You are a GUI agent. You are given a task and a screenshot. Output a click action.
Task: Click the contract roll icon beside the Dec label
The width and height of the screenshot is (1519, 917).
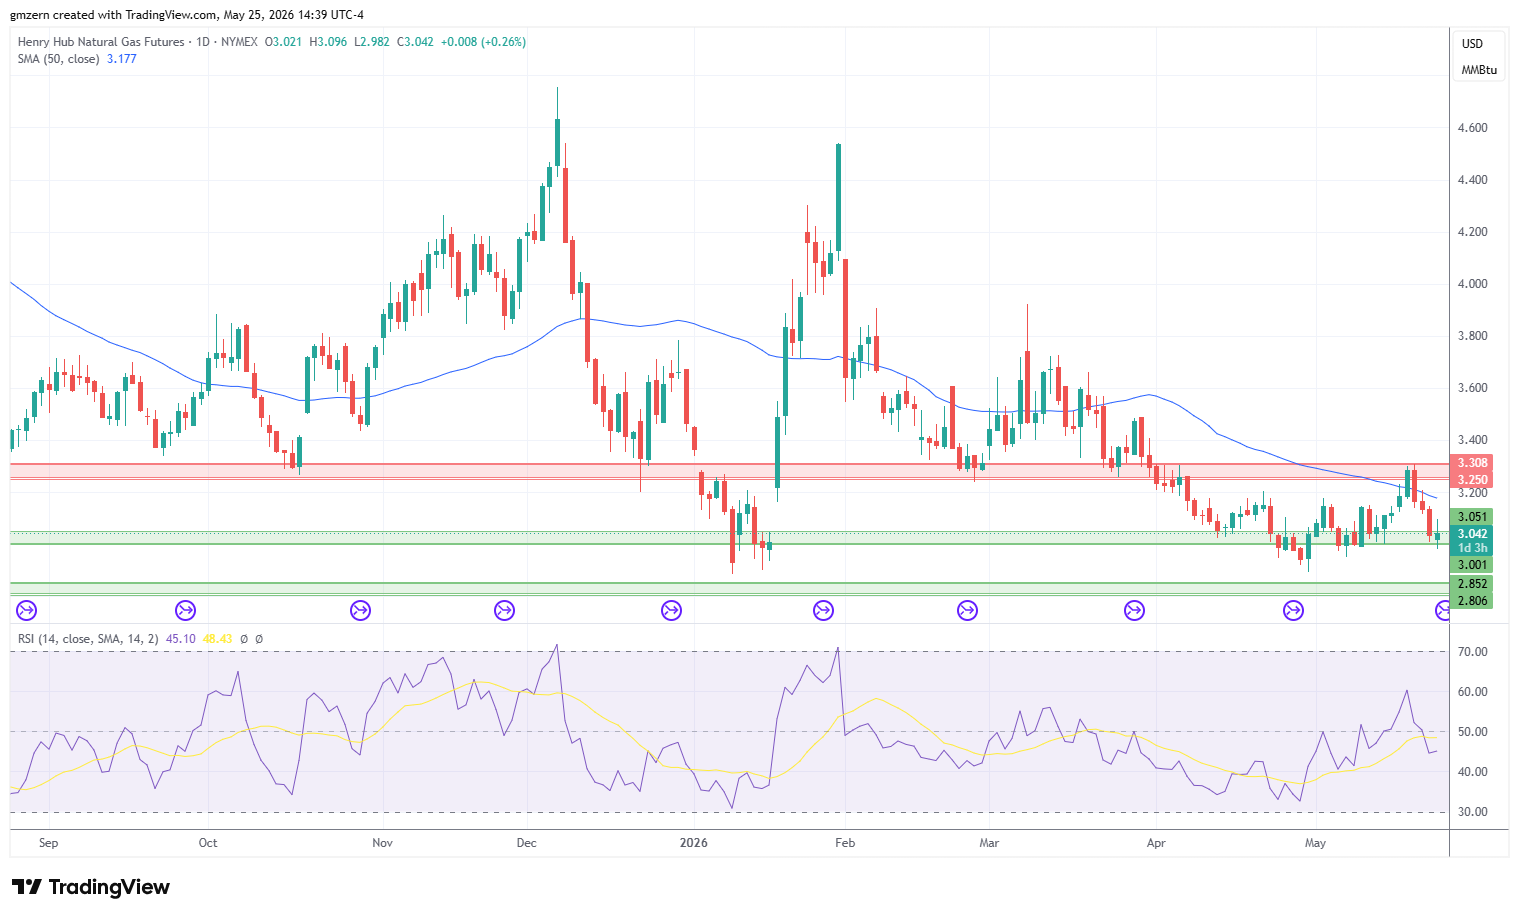[504, 610]
